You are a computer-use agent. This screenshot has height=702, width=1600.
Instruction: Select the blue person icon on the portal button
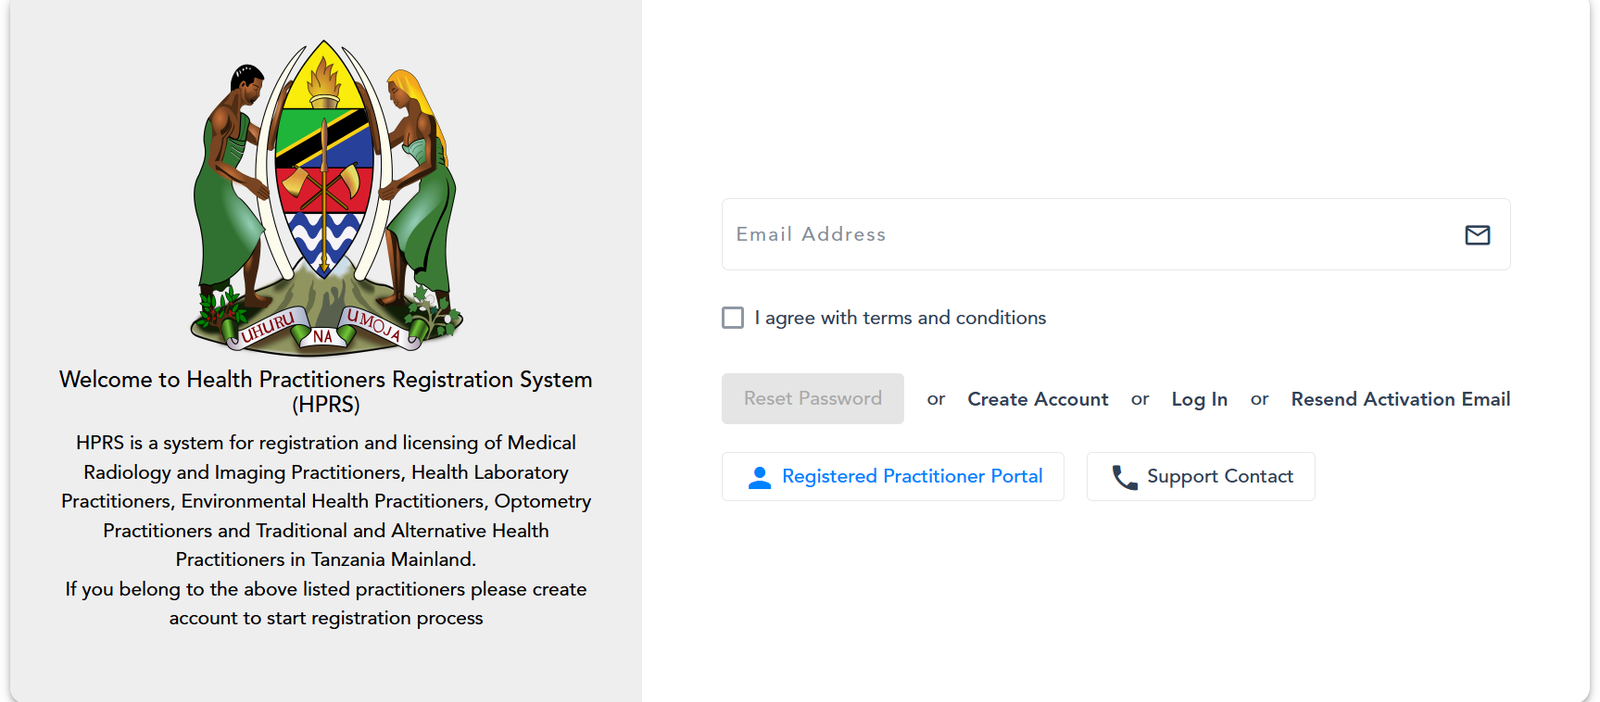pyautogui.click(x=760, y=477)
